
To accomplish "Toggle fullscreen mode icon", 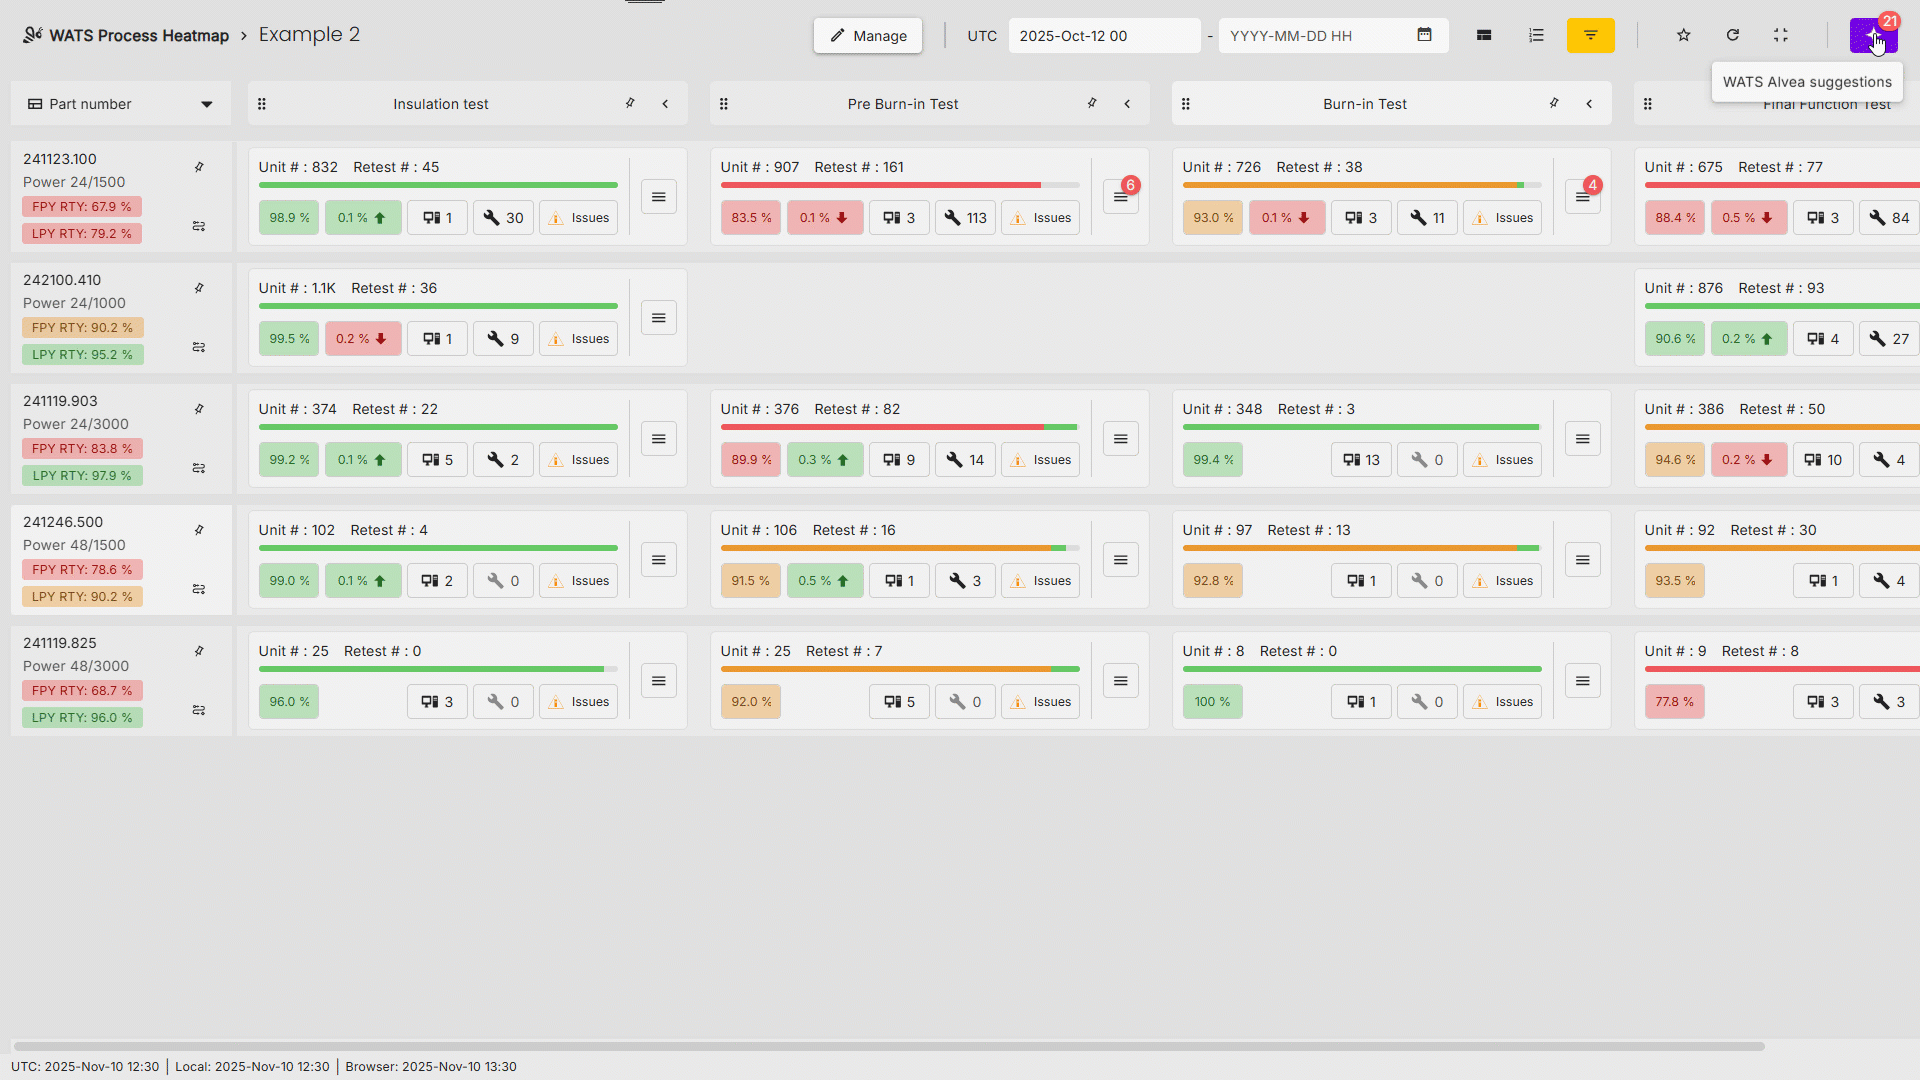I will pos(1781,36).
